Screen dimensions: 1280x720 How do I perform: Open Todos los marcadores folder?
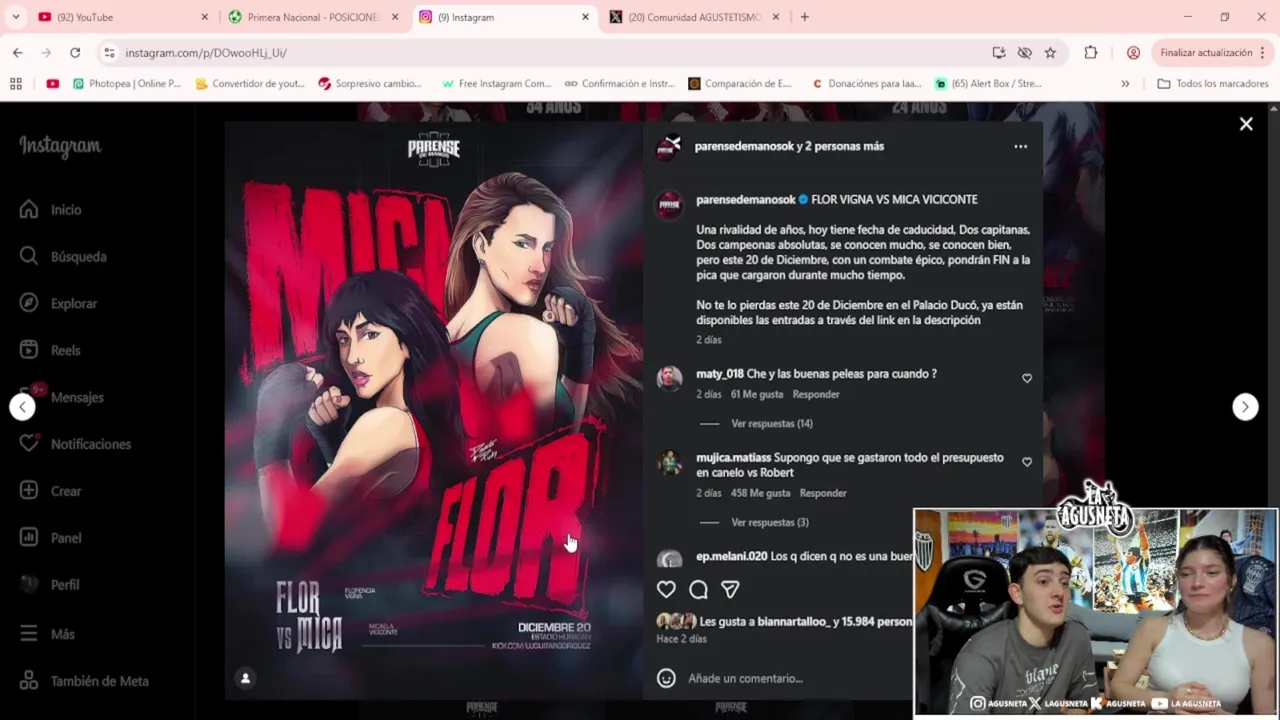[x=1212, y=84]
